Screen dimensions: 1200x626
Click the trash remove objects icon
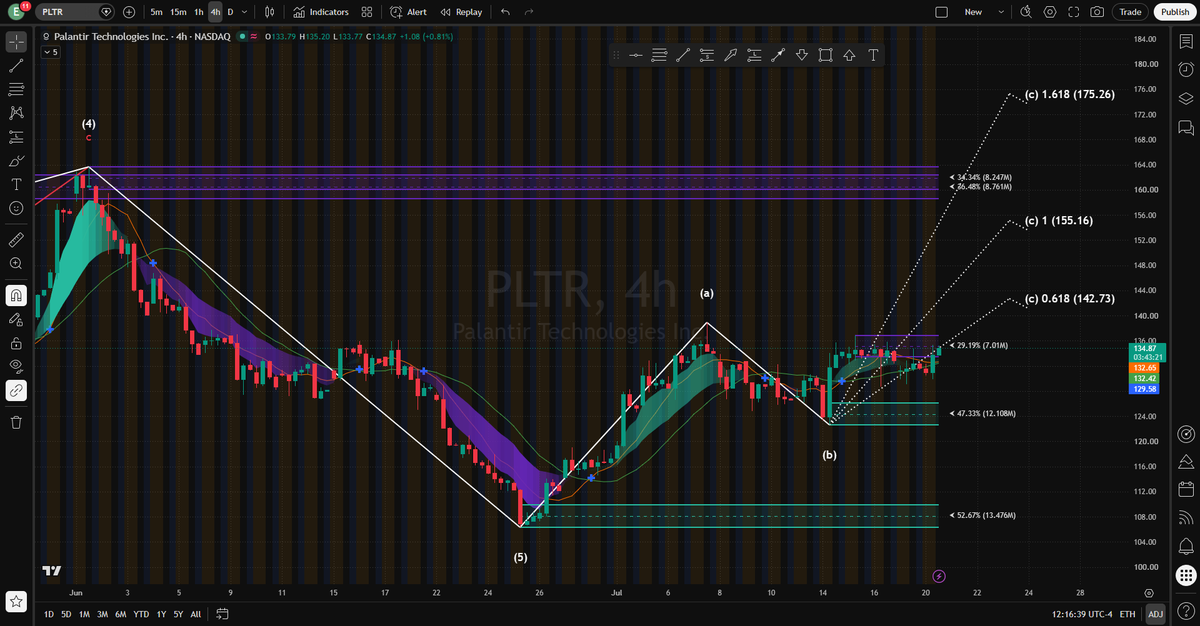(16, 422)
